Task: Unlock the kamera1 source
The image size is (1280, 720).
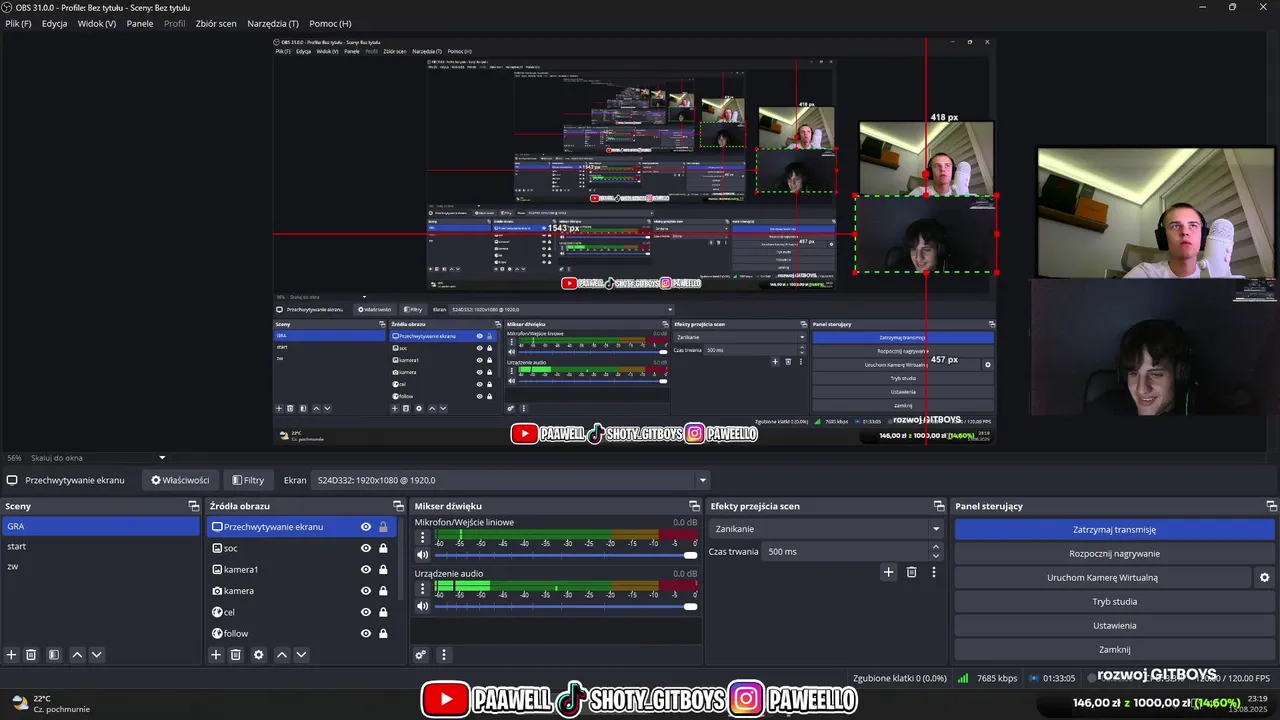Action: coord(383,569)
